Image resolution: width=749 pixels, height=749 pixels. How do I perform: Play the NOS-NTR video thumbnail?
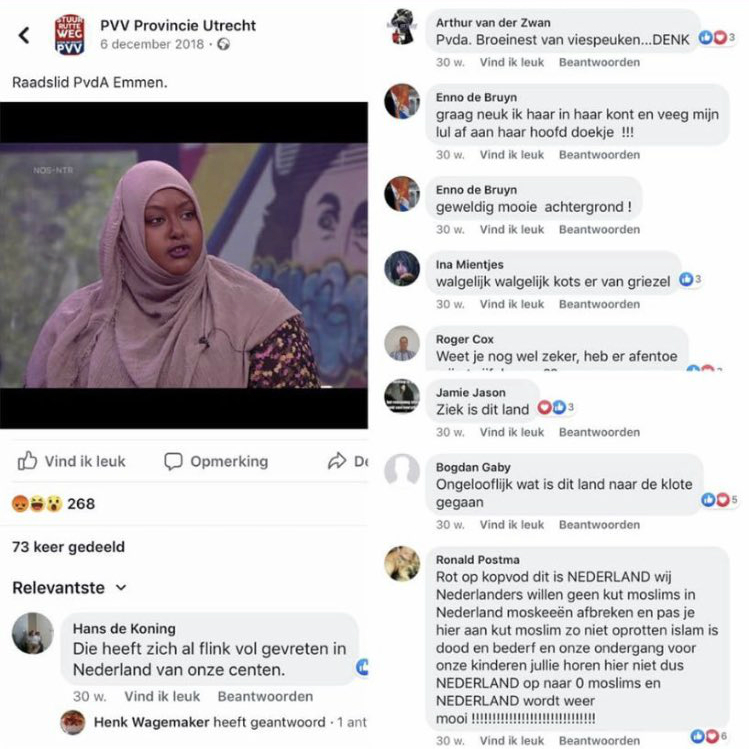(184, 265)
